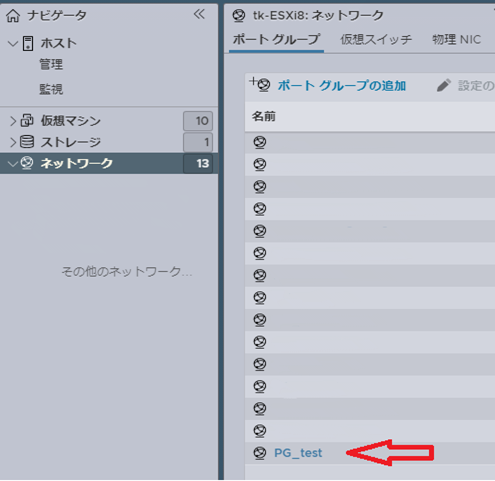
Task: Select the ポート グループ tab
Action: point(276,40)
